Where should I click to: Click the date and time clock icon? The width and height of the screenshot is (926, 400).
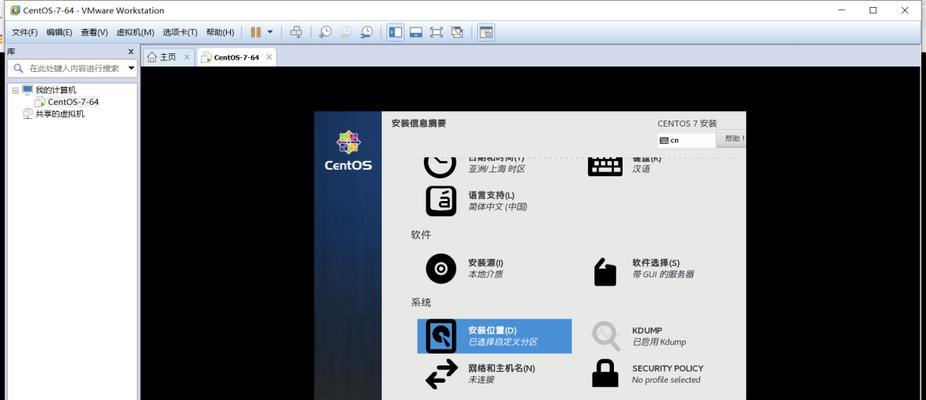tap(440, 165)
